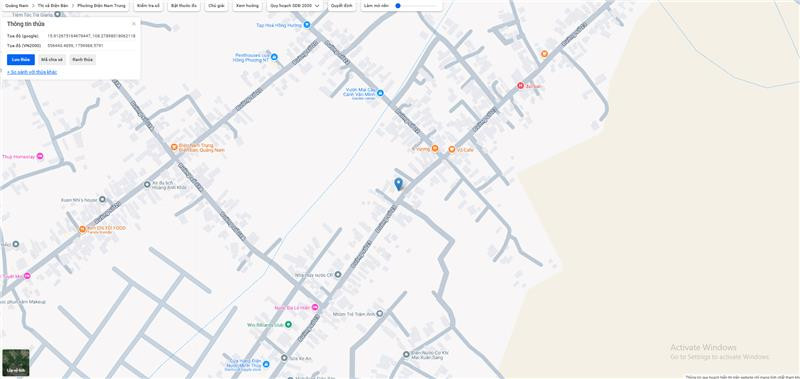Click the pink Thuỷ Homestay marker

coord(40,157)
